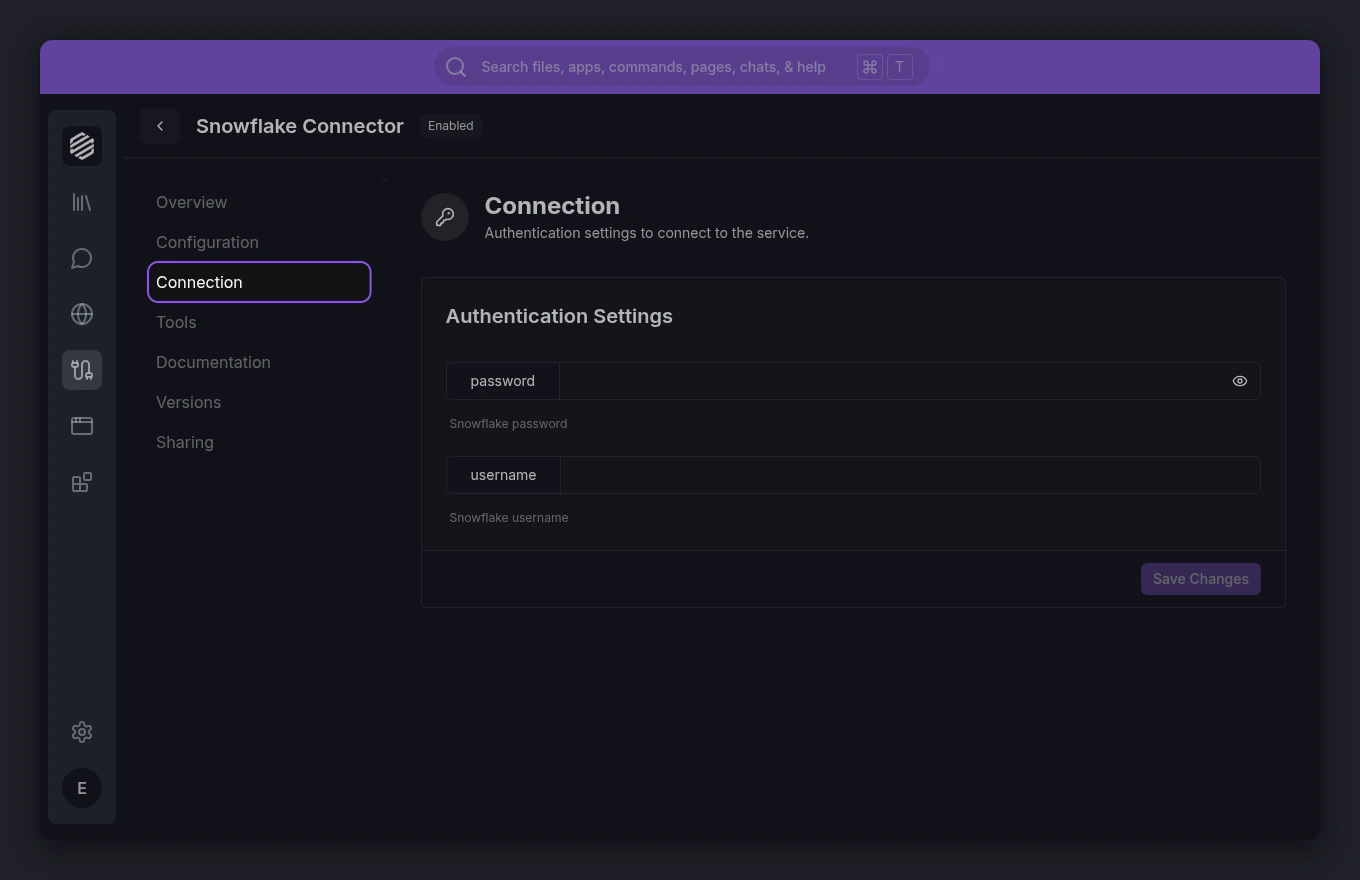This screenshot has height=880, width=1360.
Task: Open the user avatar labeled E
Action: coord(82,788)
